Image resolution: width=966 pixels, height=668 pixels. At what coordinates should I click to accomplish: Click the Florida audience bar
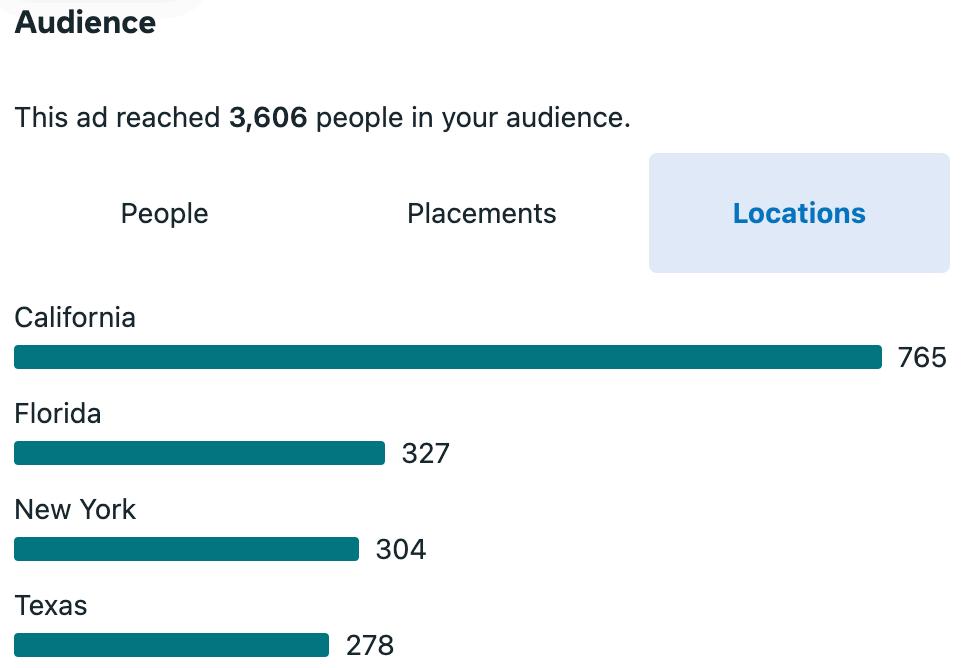point(200,453)
